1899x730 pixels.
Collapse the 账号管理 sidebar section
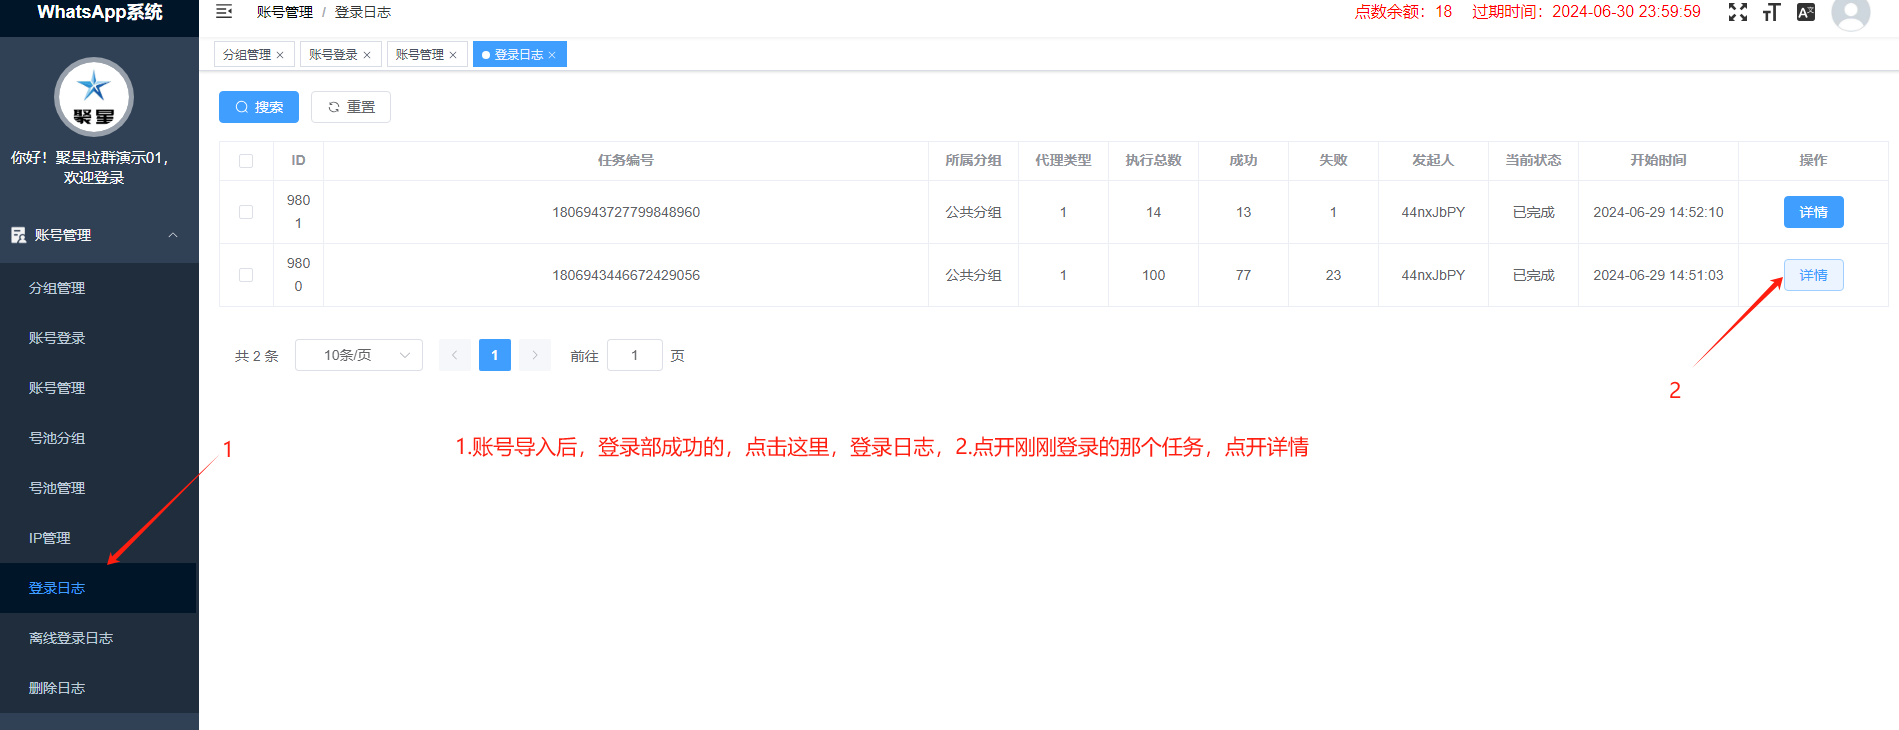(173, 235)
